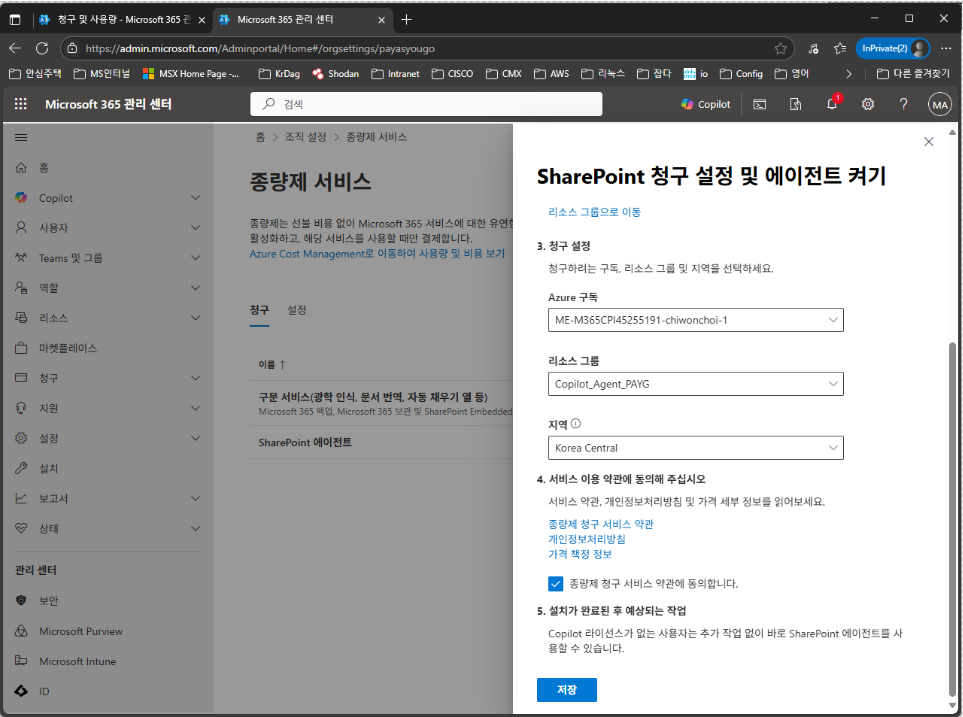This screenshot has height=717, width=963.
Task: Expand the 사용자 sidebar section
Action: click(195, 228)
